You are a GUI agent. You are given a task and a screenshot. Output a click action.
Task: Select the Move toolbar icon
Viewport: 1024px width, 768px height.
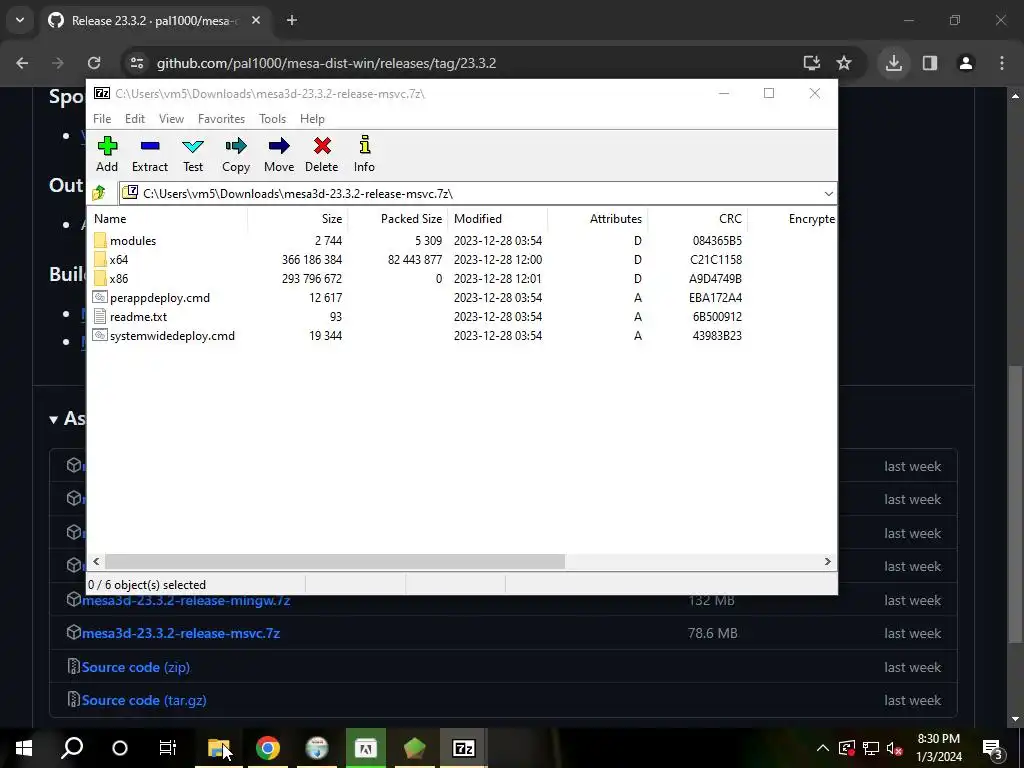click(279, 146)
